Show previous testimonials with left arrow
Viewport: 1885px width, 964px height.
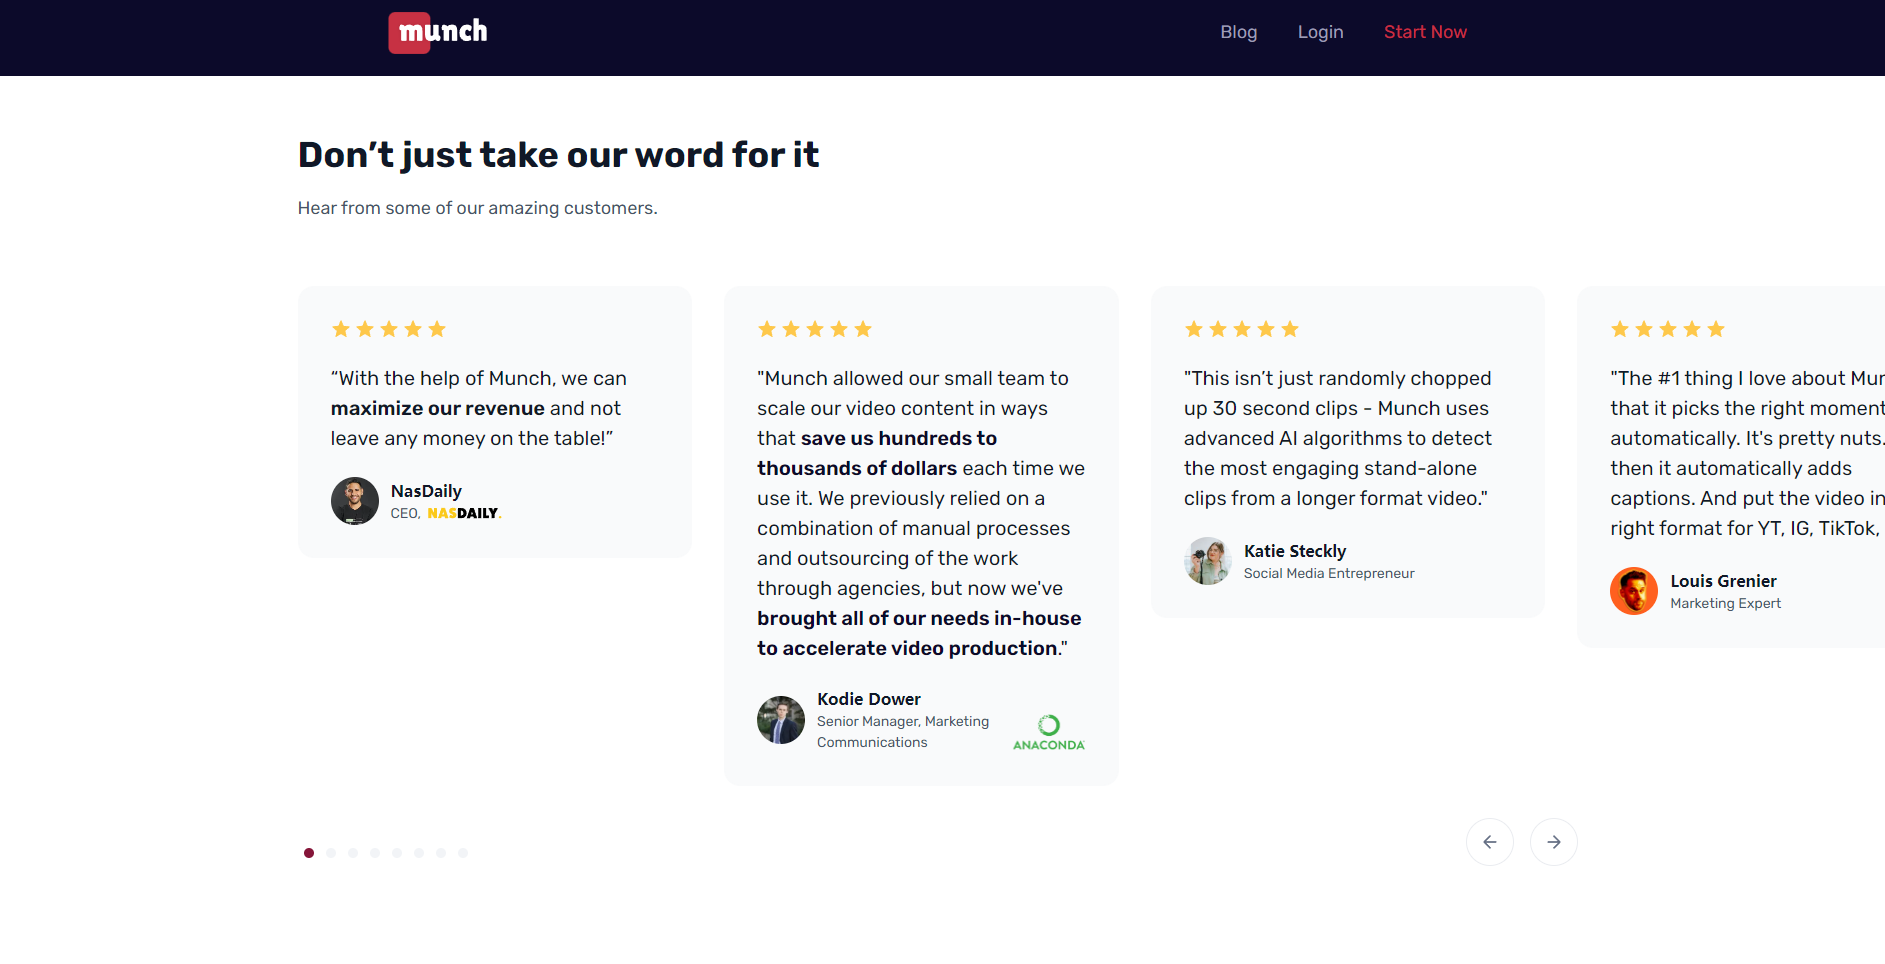[1489, 842]
